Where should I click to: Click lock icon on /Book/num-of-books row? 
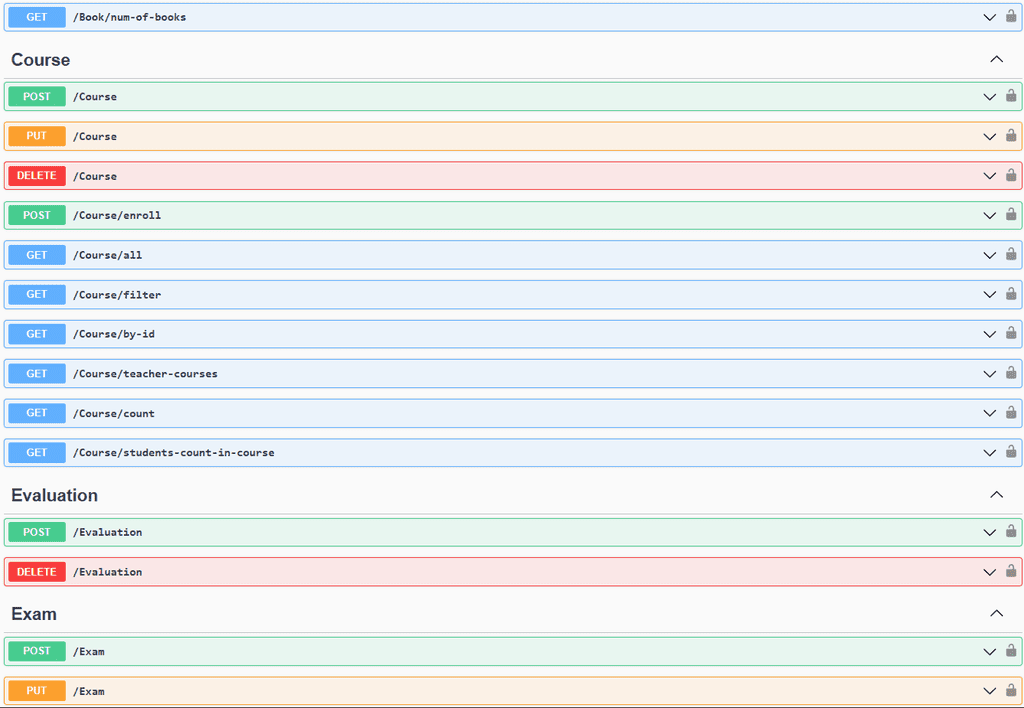tap(1011, 16)
